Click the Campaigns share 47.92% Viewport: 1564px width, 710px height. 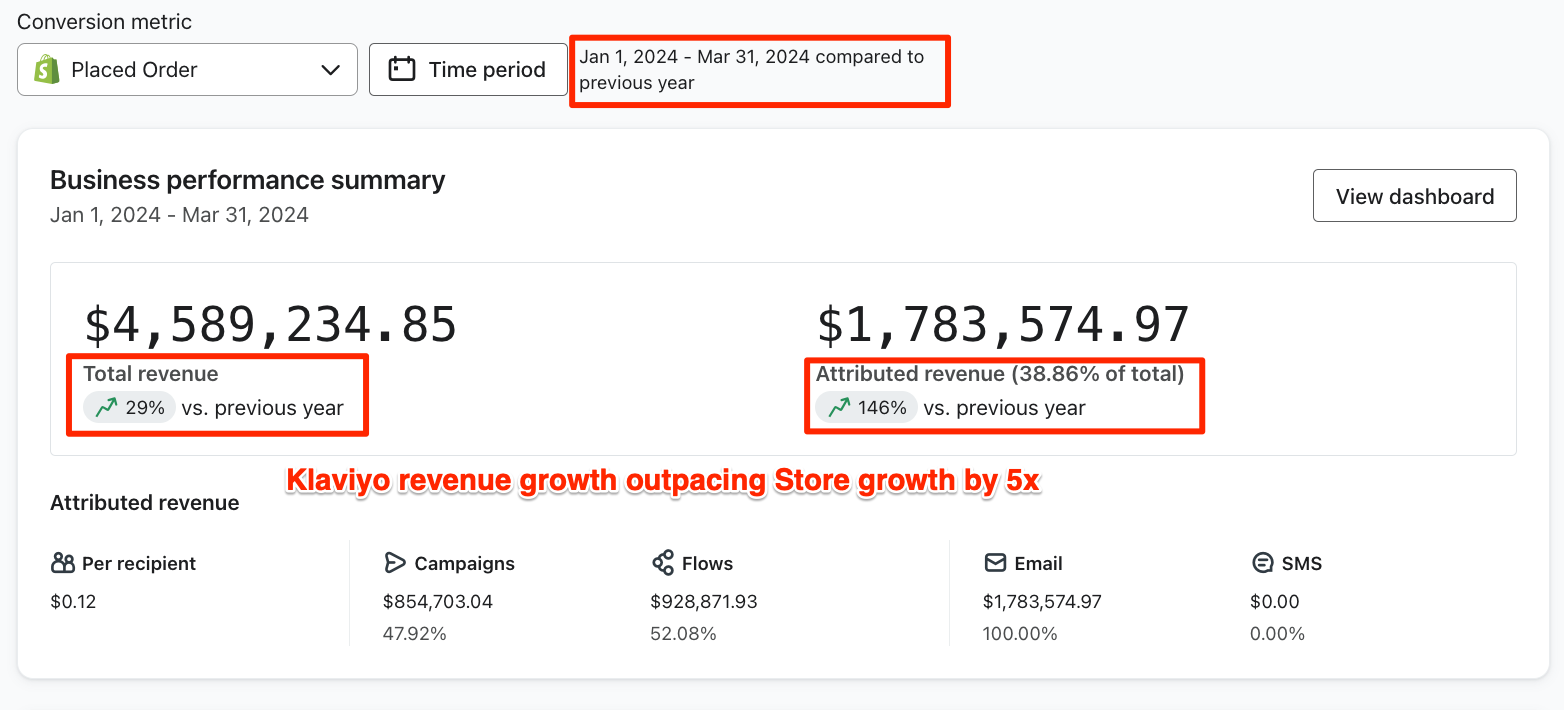click(x=415, y=634)
